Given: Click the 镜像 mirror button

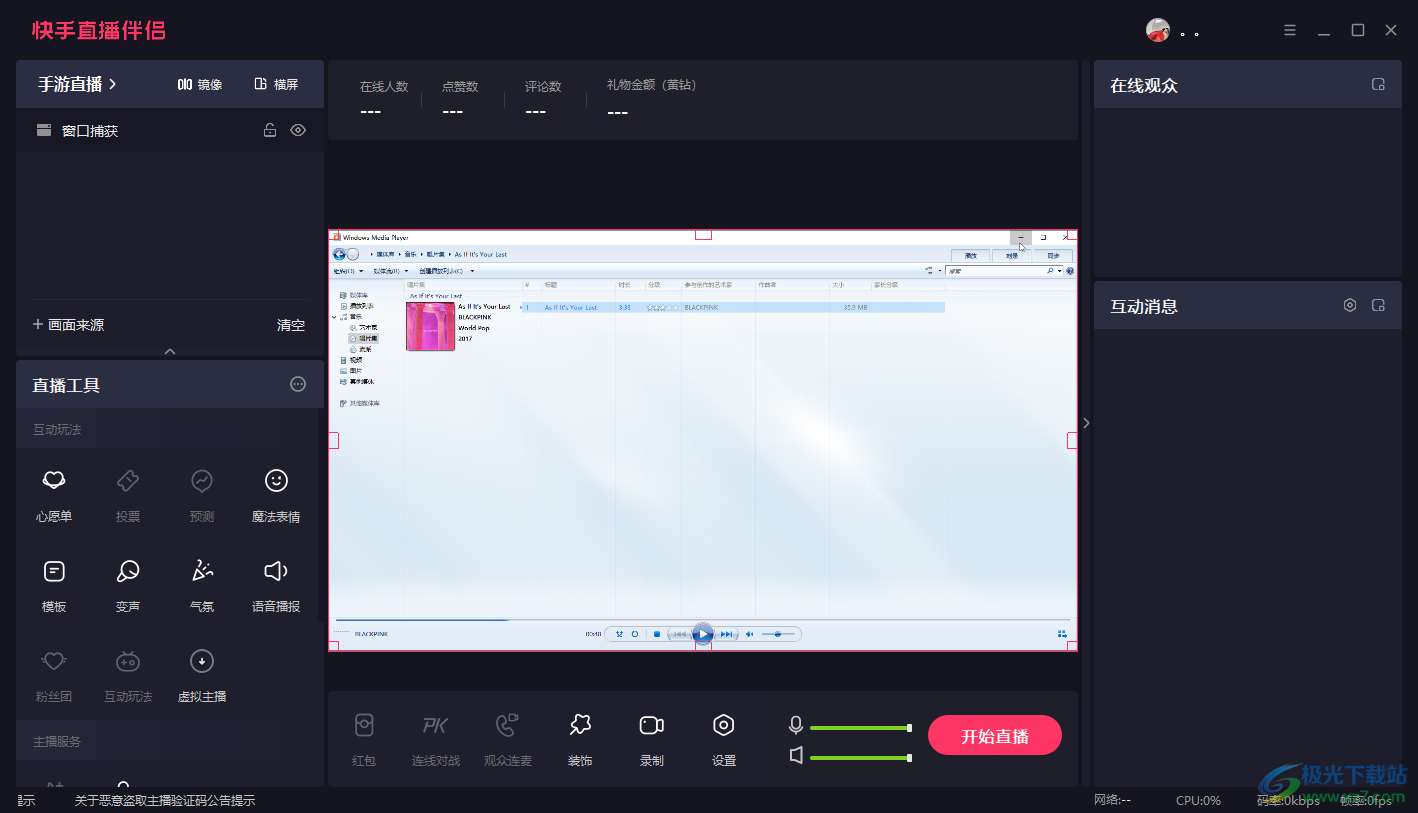Looking at the screenshot, I should [200, 84].
